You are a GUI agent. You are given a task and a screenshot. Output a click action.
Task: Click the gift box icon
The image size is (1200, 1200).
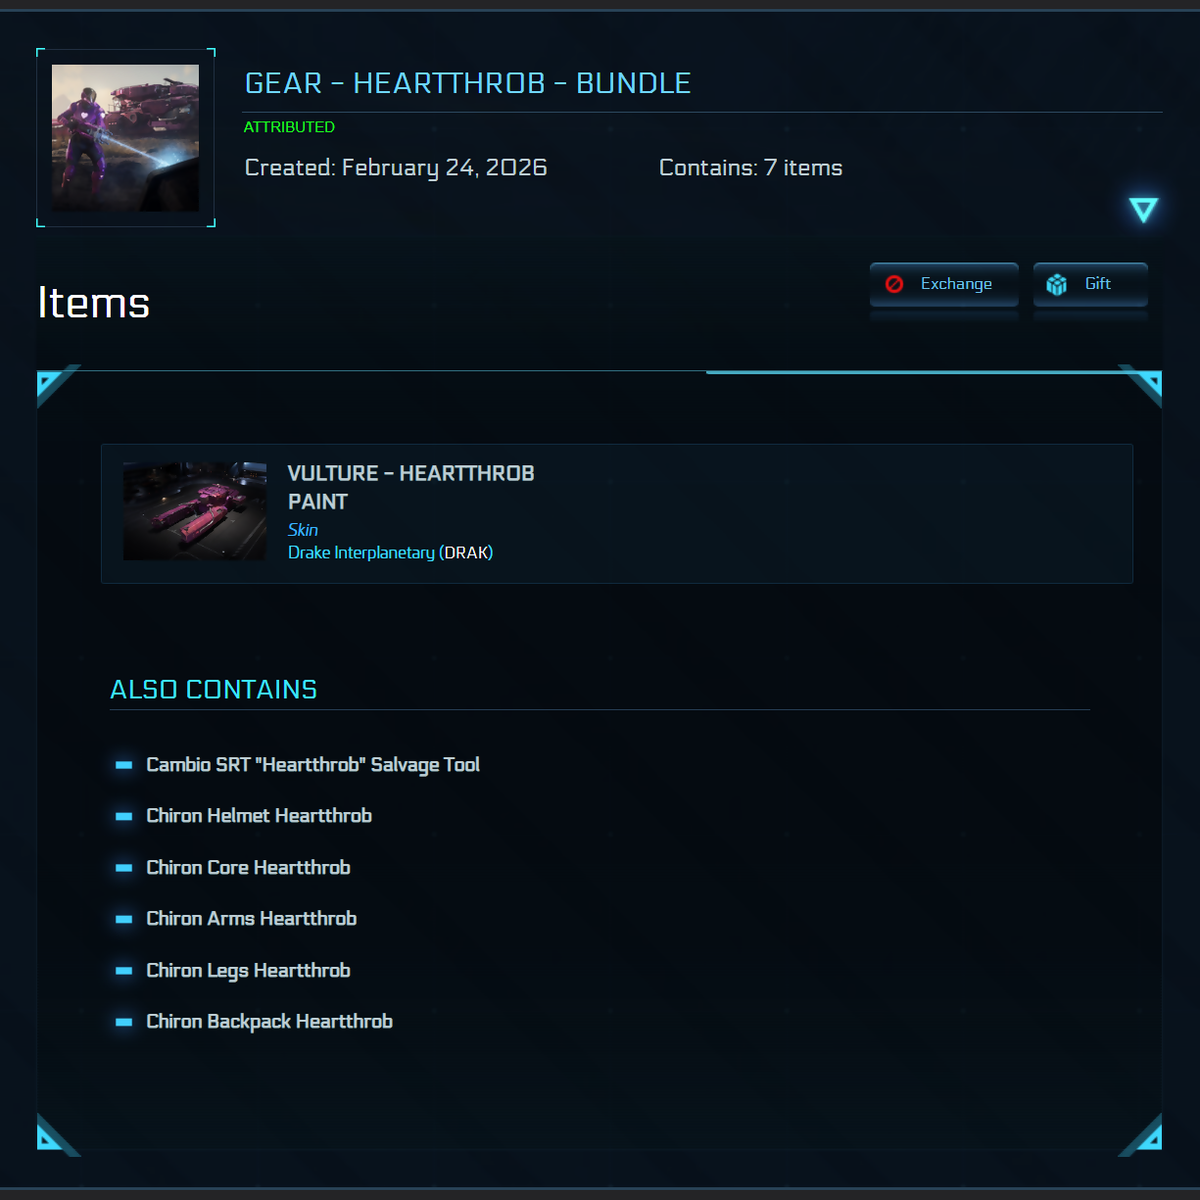click(x=1056, y=285)
